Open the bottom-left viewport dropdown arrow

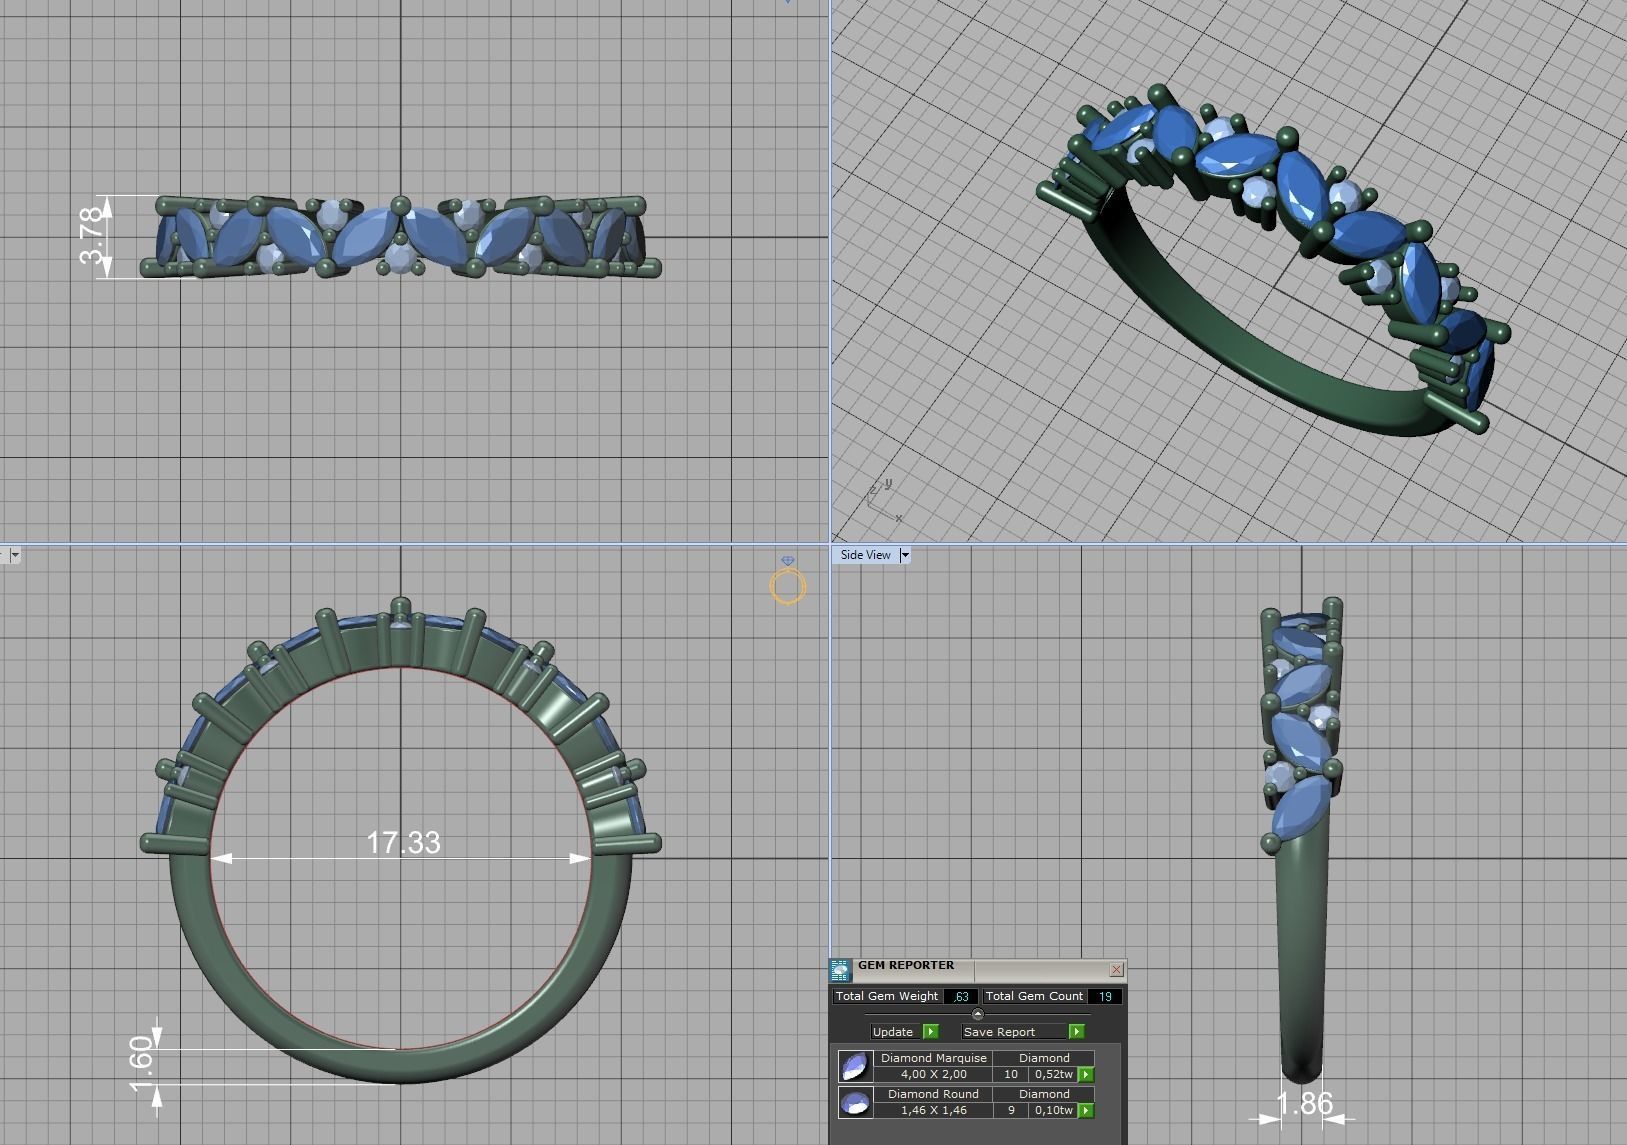click(15, 555)
